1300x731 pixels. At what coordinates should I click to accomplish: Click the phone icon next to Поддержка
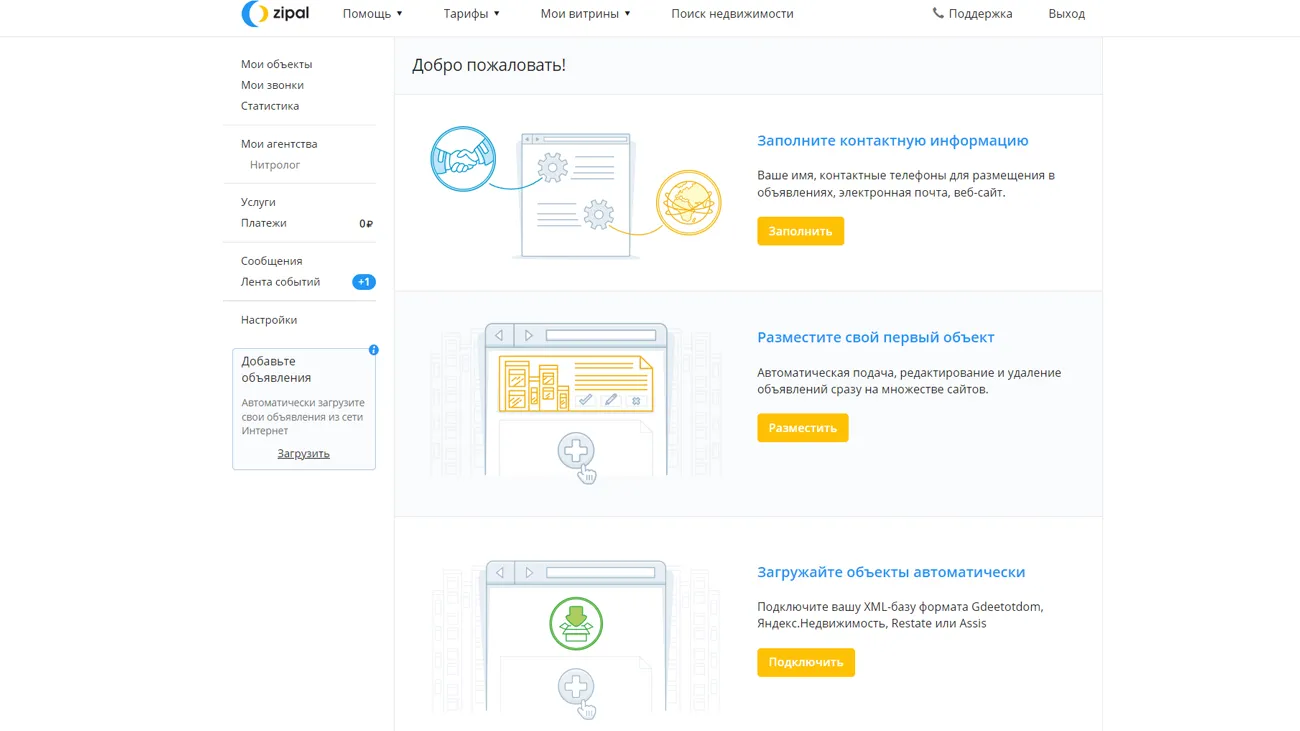937,14
